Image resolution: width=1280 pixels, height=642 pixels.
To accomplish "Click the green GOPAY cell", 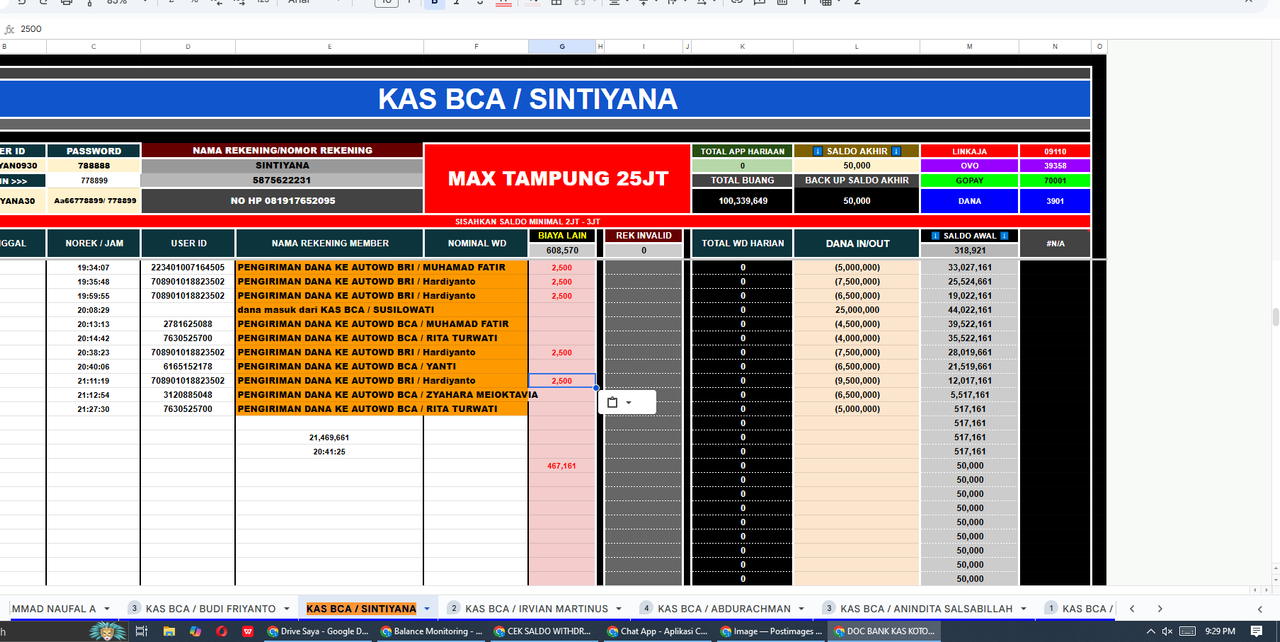I will coord(969,181).
